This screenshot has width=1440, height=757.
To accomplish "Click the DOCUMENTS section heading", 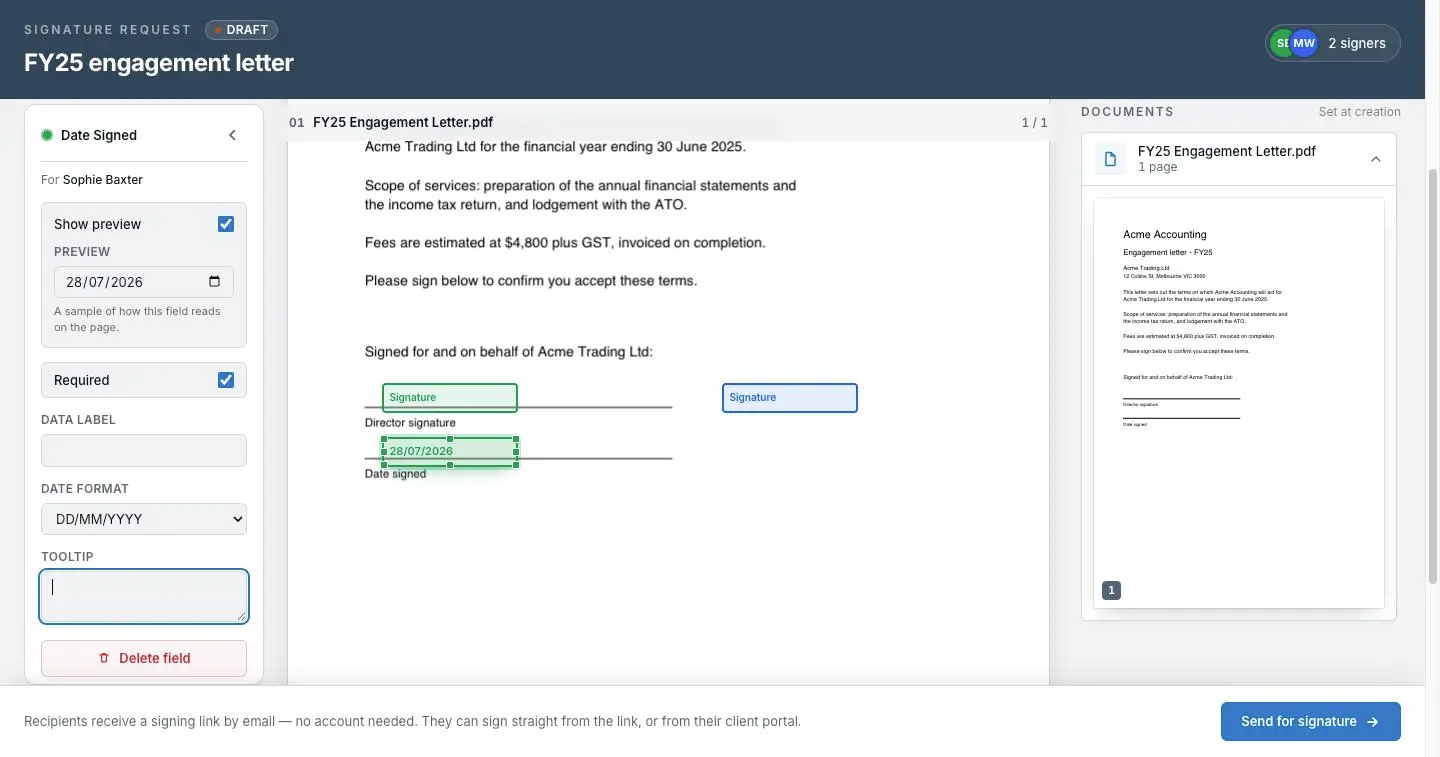I will pyautogui.click(x=1127, y=112).
